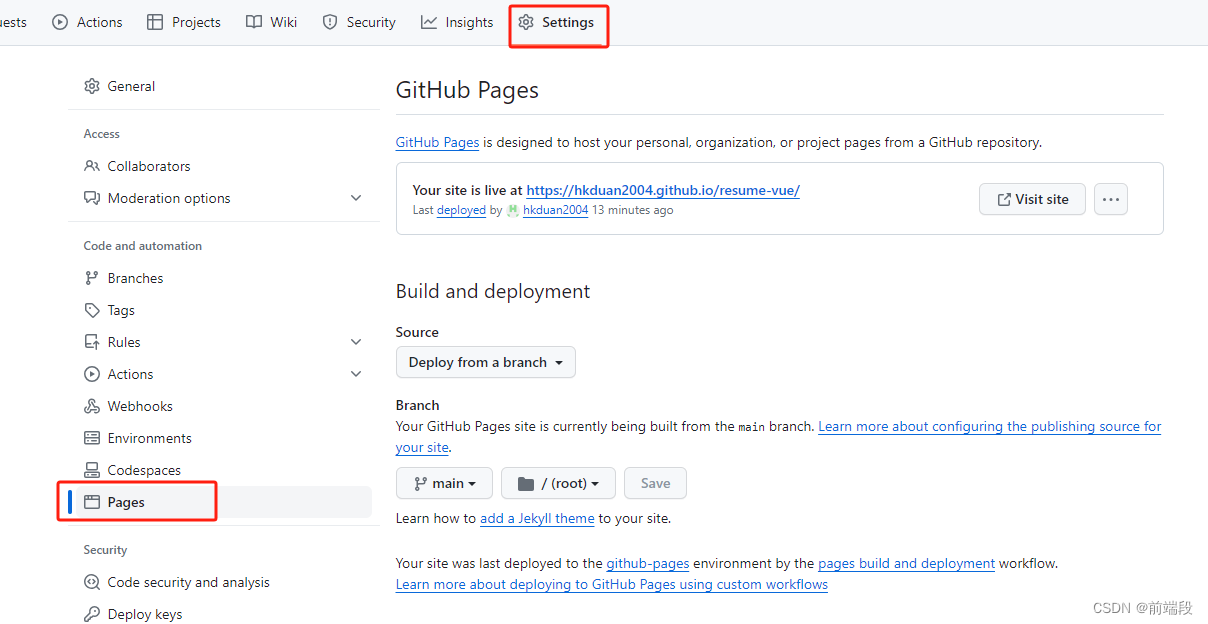Go to the Security tab
Screen dimensions: 1208x624
pos(359,22)
